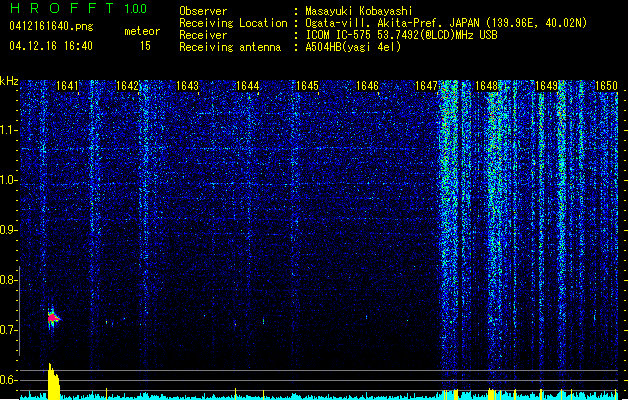This screenshot has height=400, width=629.
Task: Click the 0.7 kHz axis label
Action: pos(9,330)
